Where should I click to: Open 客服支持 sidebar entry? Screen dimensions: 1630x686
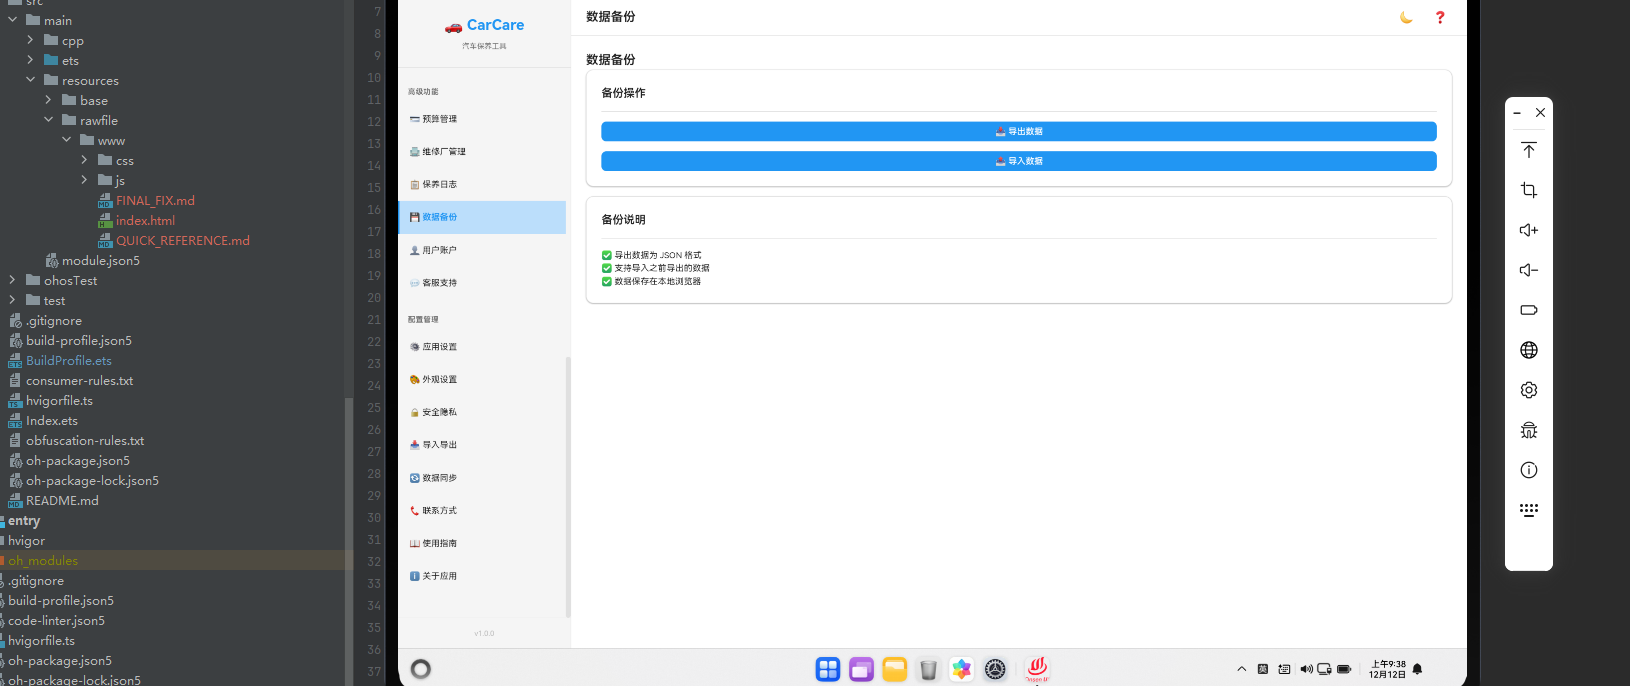point(482,283)
